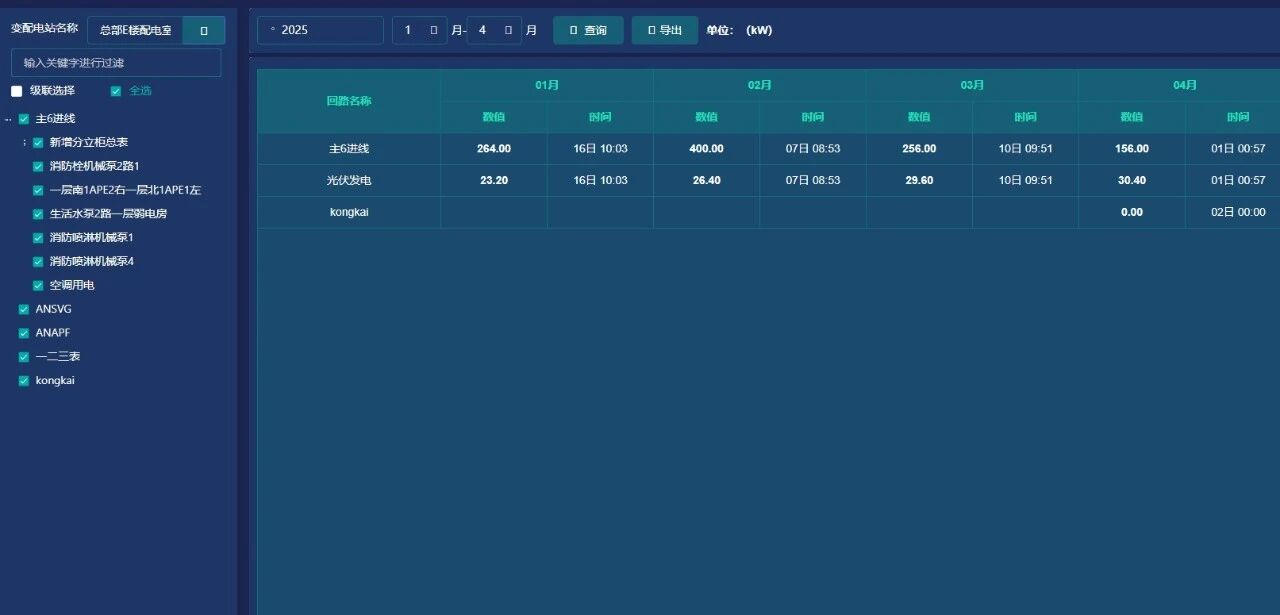Image resolution: width=1280 pixels, height=615 pixels.
Task: Open the end month dropdown showing 4
Action: (494, 30)
